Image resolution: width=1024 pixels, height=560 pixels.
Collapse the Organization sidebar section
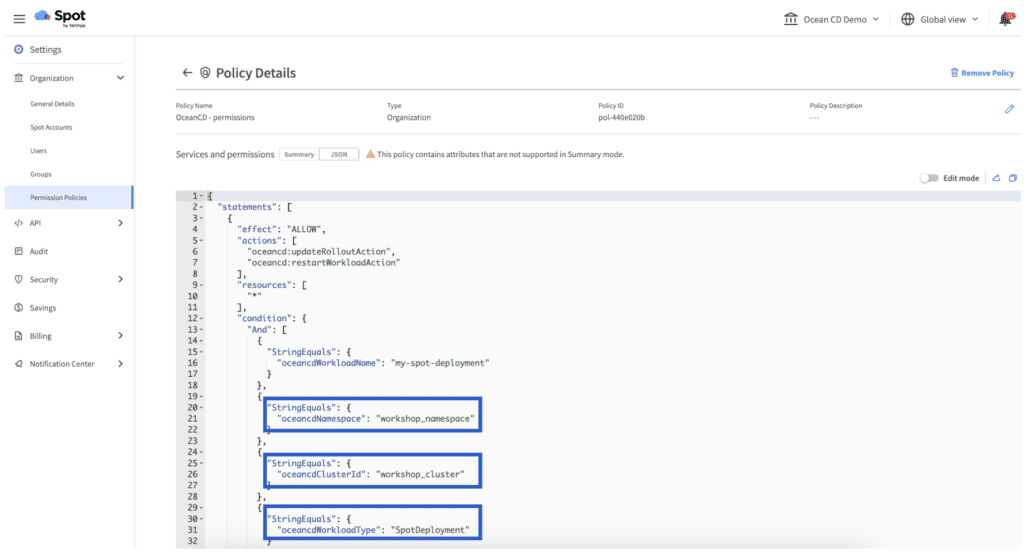pyautogui.click(x=120, y=78)
